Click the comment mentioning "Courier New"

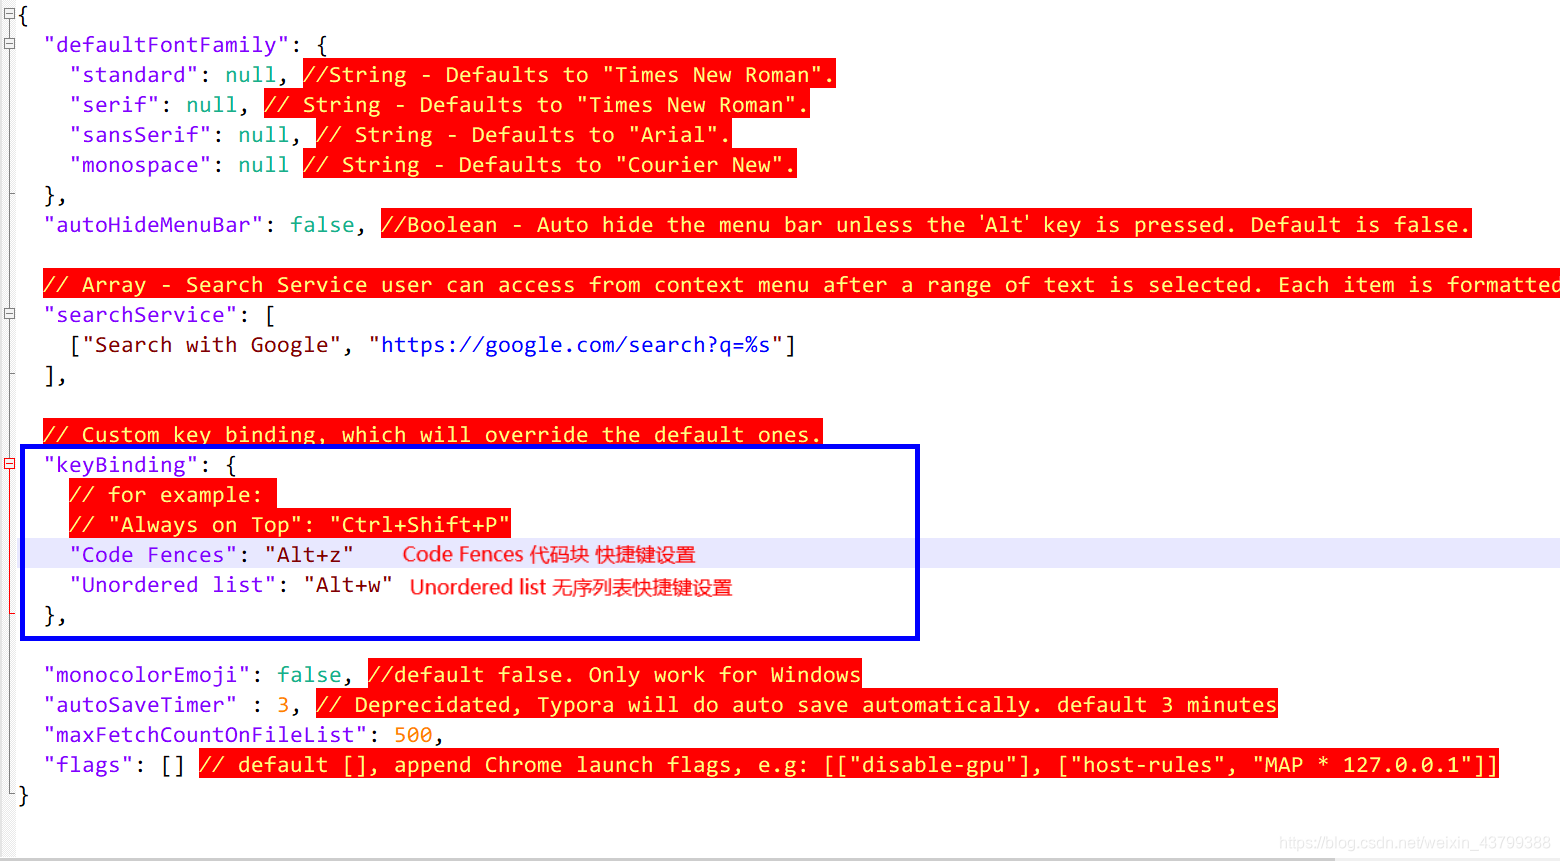point(550,164)
